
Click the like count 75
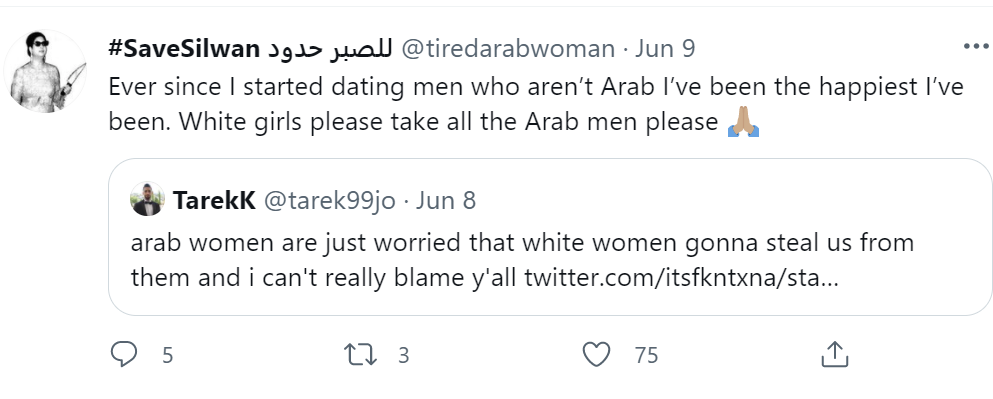[647, 355]
